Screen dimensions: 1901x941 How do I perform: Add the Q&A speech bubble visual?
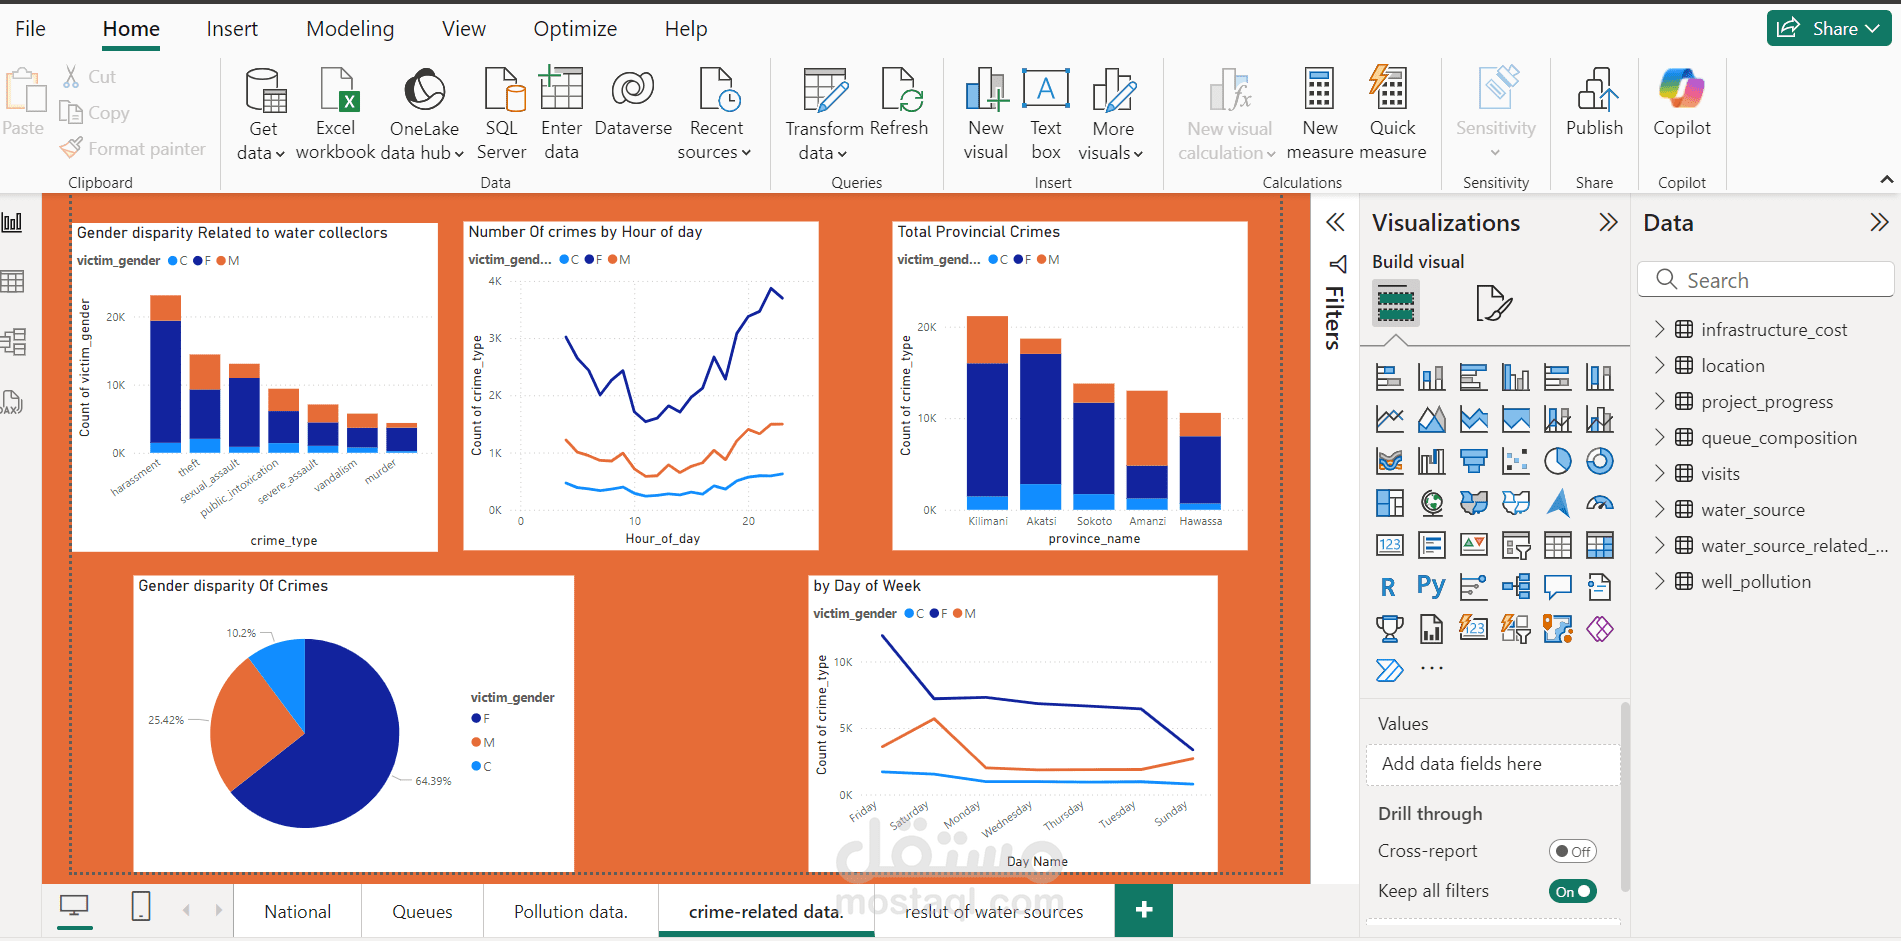tap(1557, 587)
